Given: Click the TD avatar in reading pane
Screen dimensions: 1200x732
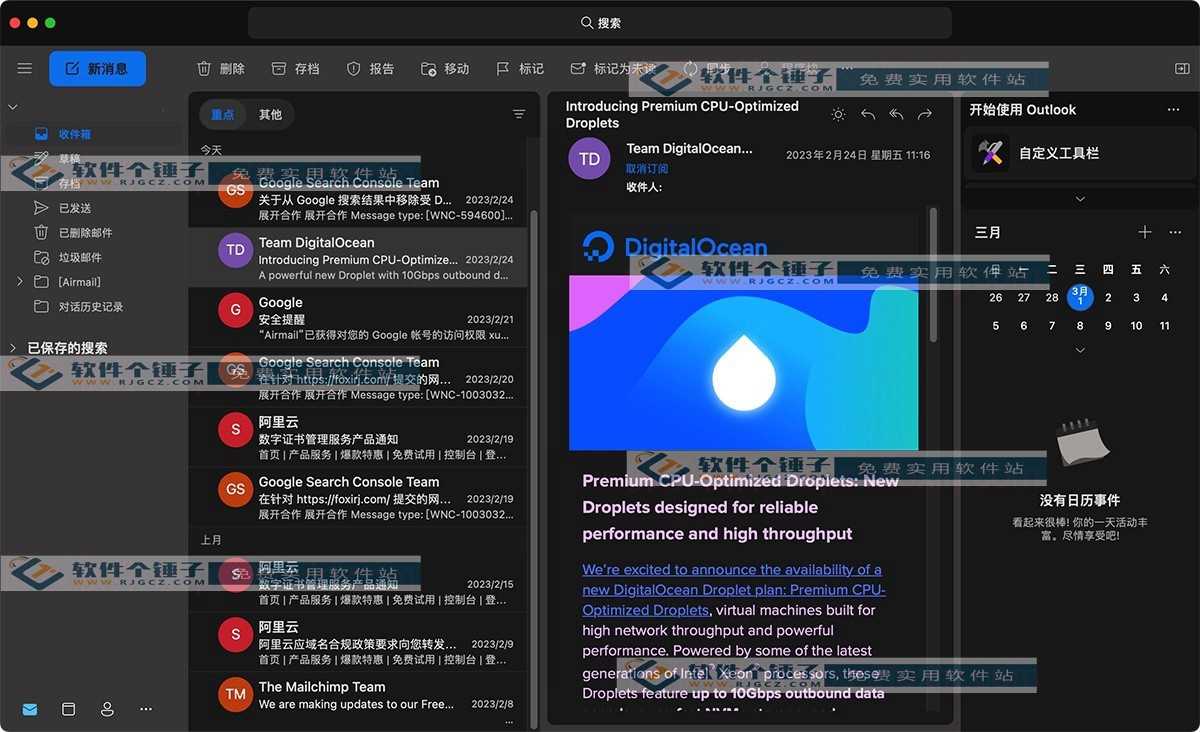Looking at the screenshot, I should coord(589,159).
